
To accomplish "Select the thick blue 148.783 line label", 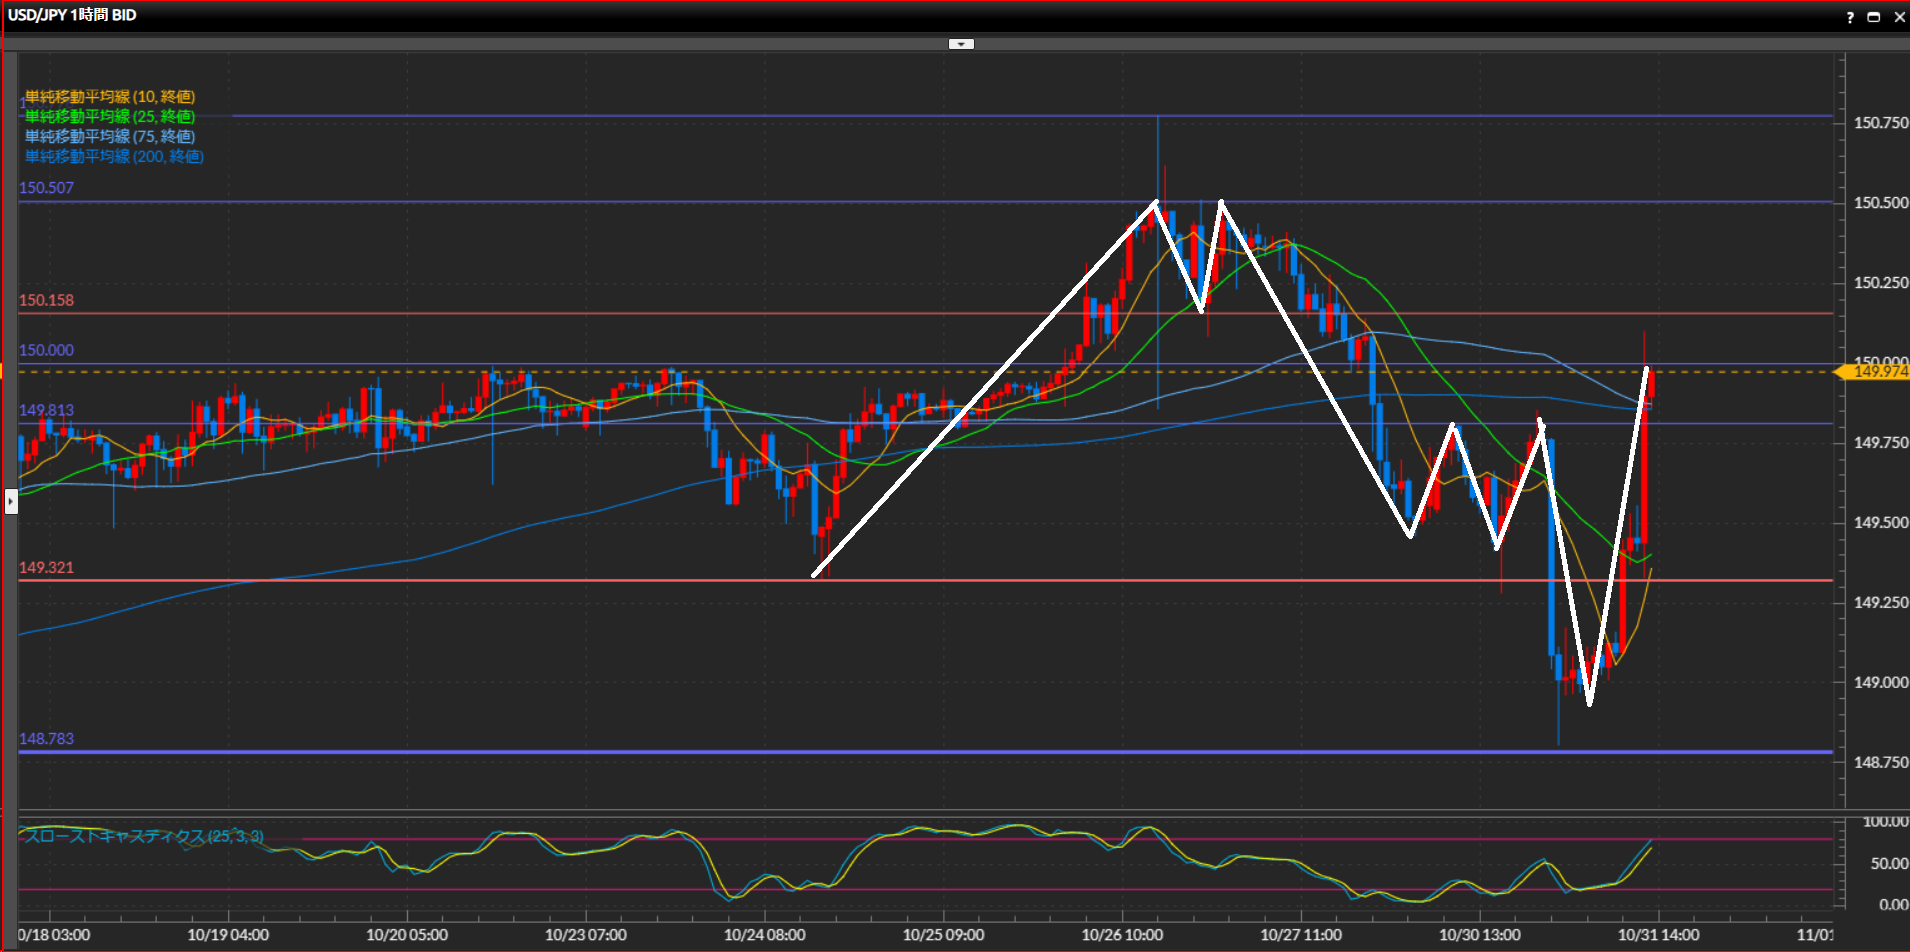I will pos(46,739).
